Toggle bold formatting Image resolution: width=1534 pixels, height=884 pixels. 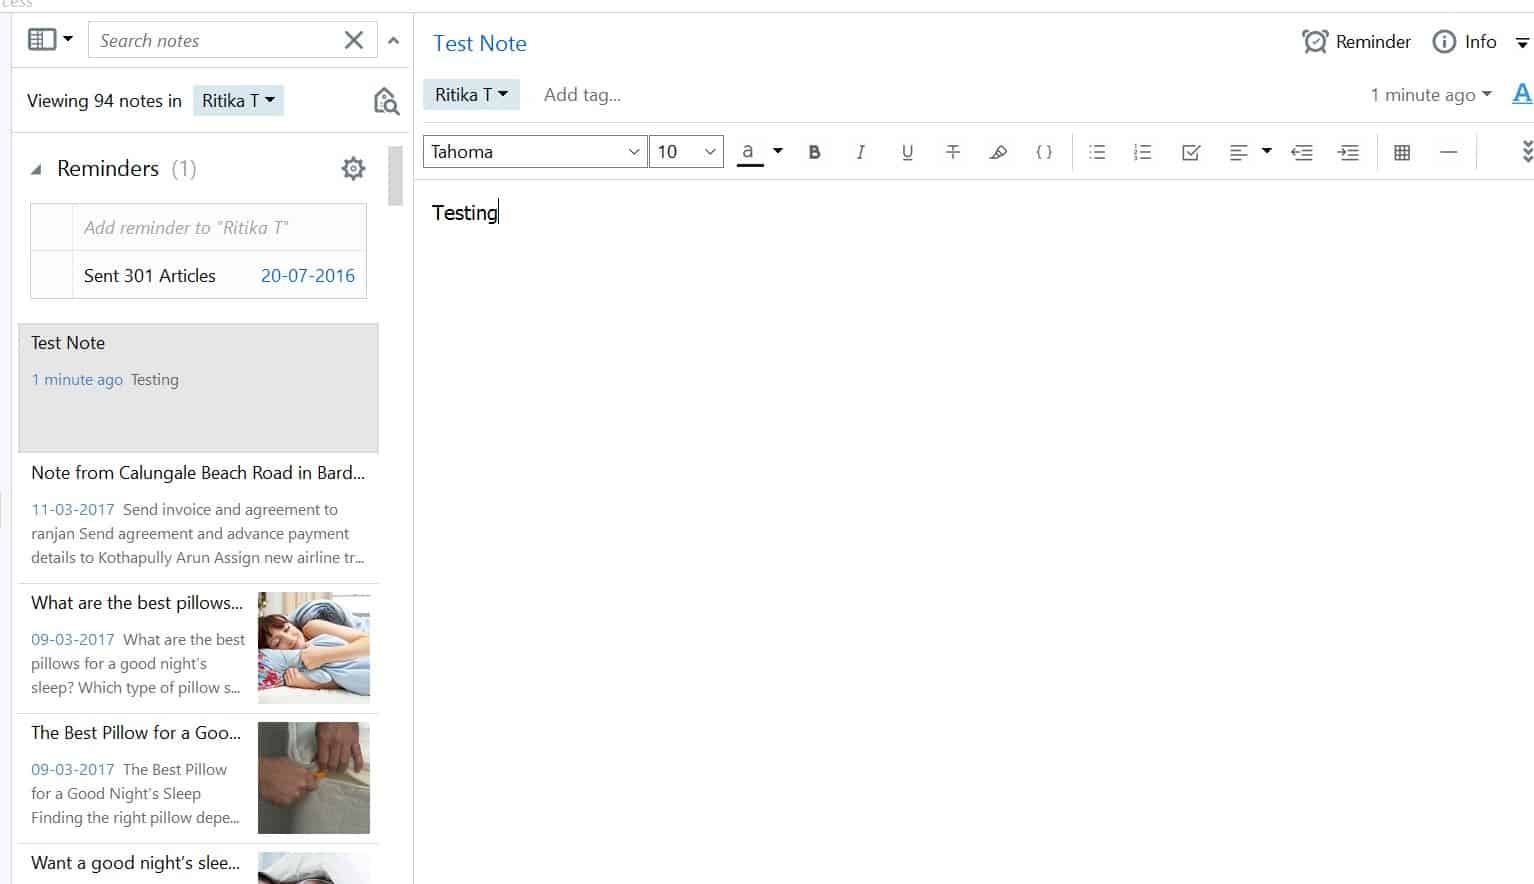(814, 152)
